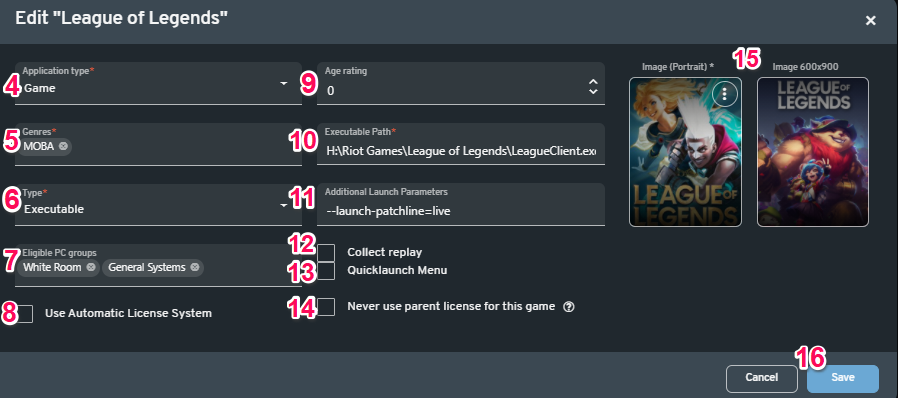Open the three-dot menu on portrait image

pyautogui.click(x=724, y=94)
